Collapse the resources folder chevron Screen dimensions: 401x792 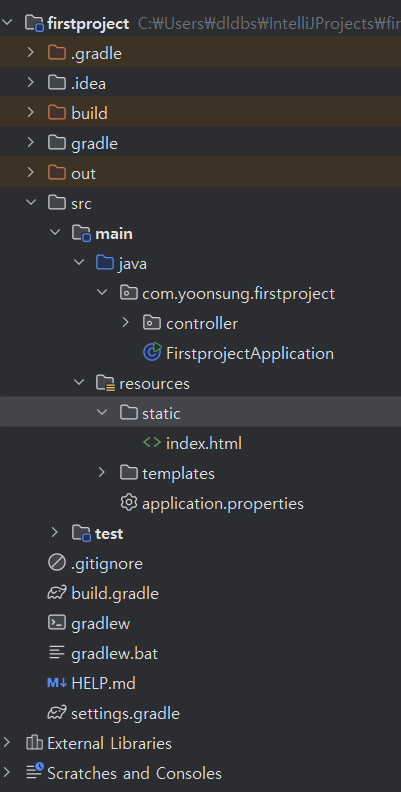click(78, 383)
